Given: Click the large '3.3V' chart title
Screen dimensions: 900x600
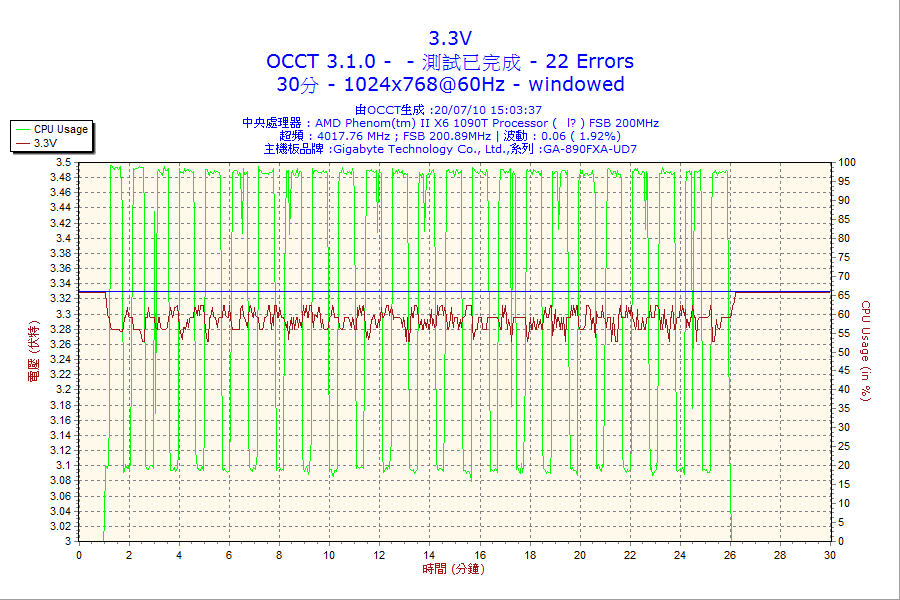Looking at the screenshot, I should point(450,38).
